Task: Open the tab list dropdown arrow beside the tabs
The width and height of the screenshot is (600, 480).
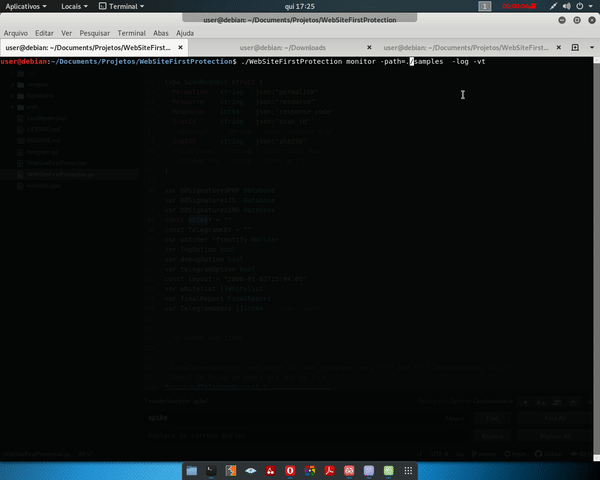Action: 591,47
